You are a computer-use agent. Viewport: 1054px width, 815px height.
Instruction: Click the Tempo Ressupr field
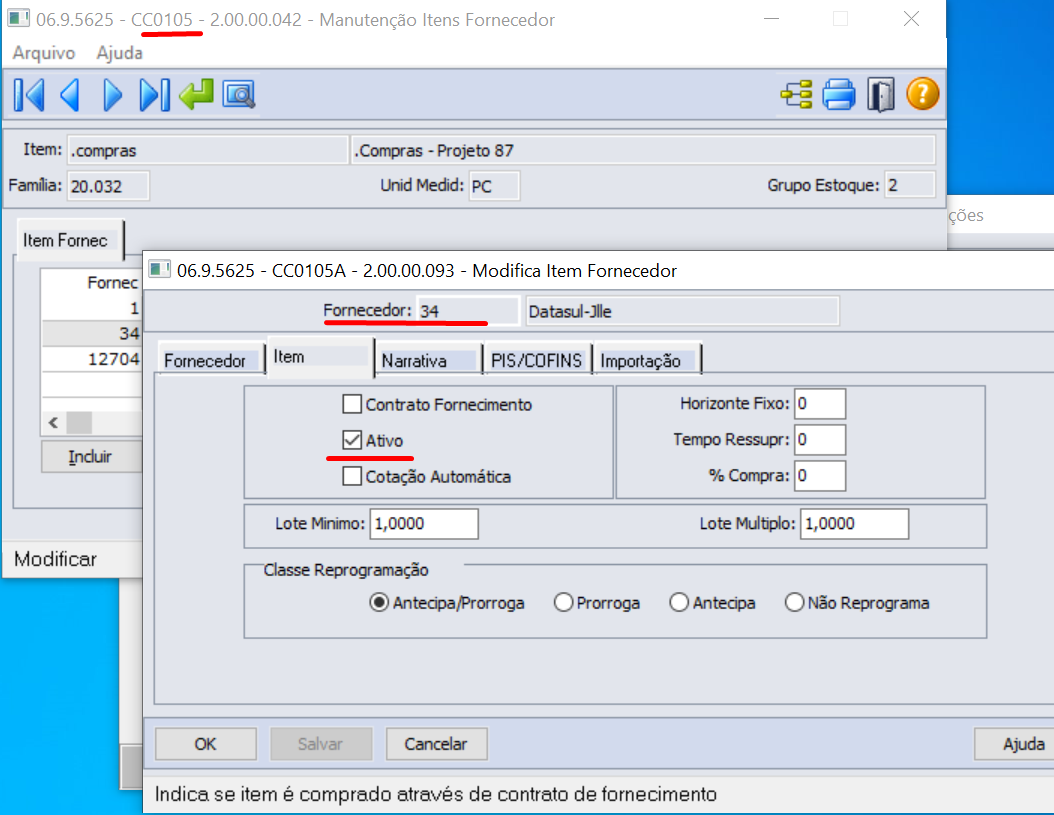[820, 440]
